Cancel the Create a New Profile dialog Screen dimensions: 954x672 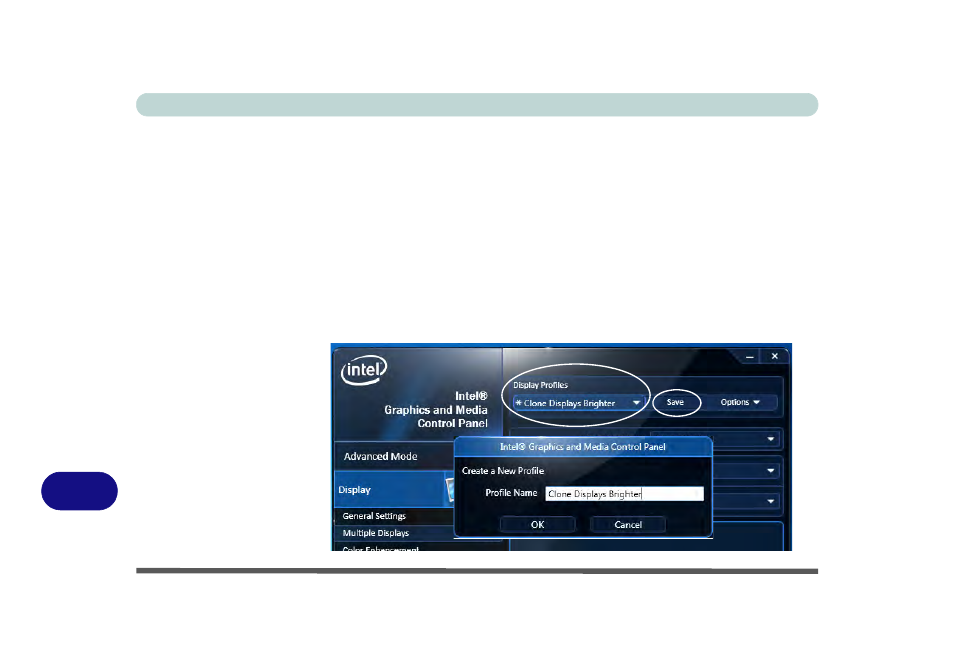click(627, 524)
